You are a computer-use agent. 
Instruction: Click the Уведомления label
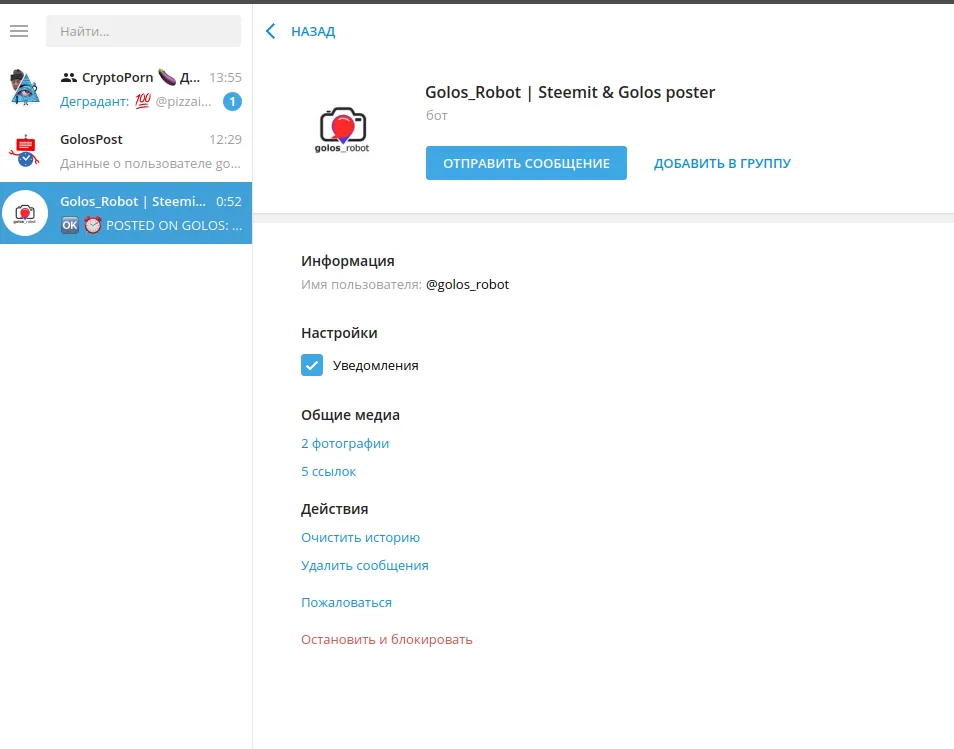click(375, 366)
